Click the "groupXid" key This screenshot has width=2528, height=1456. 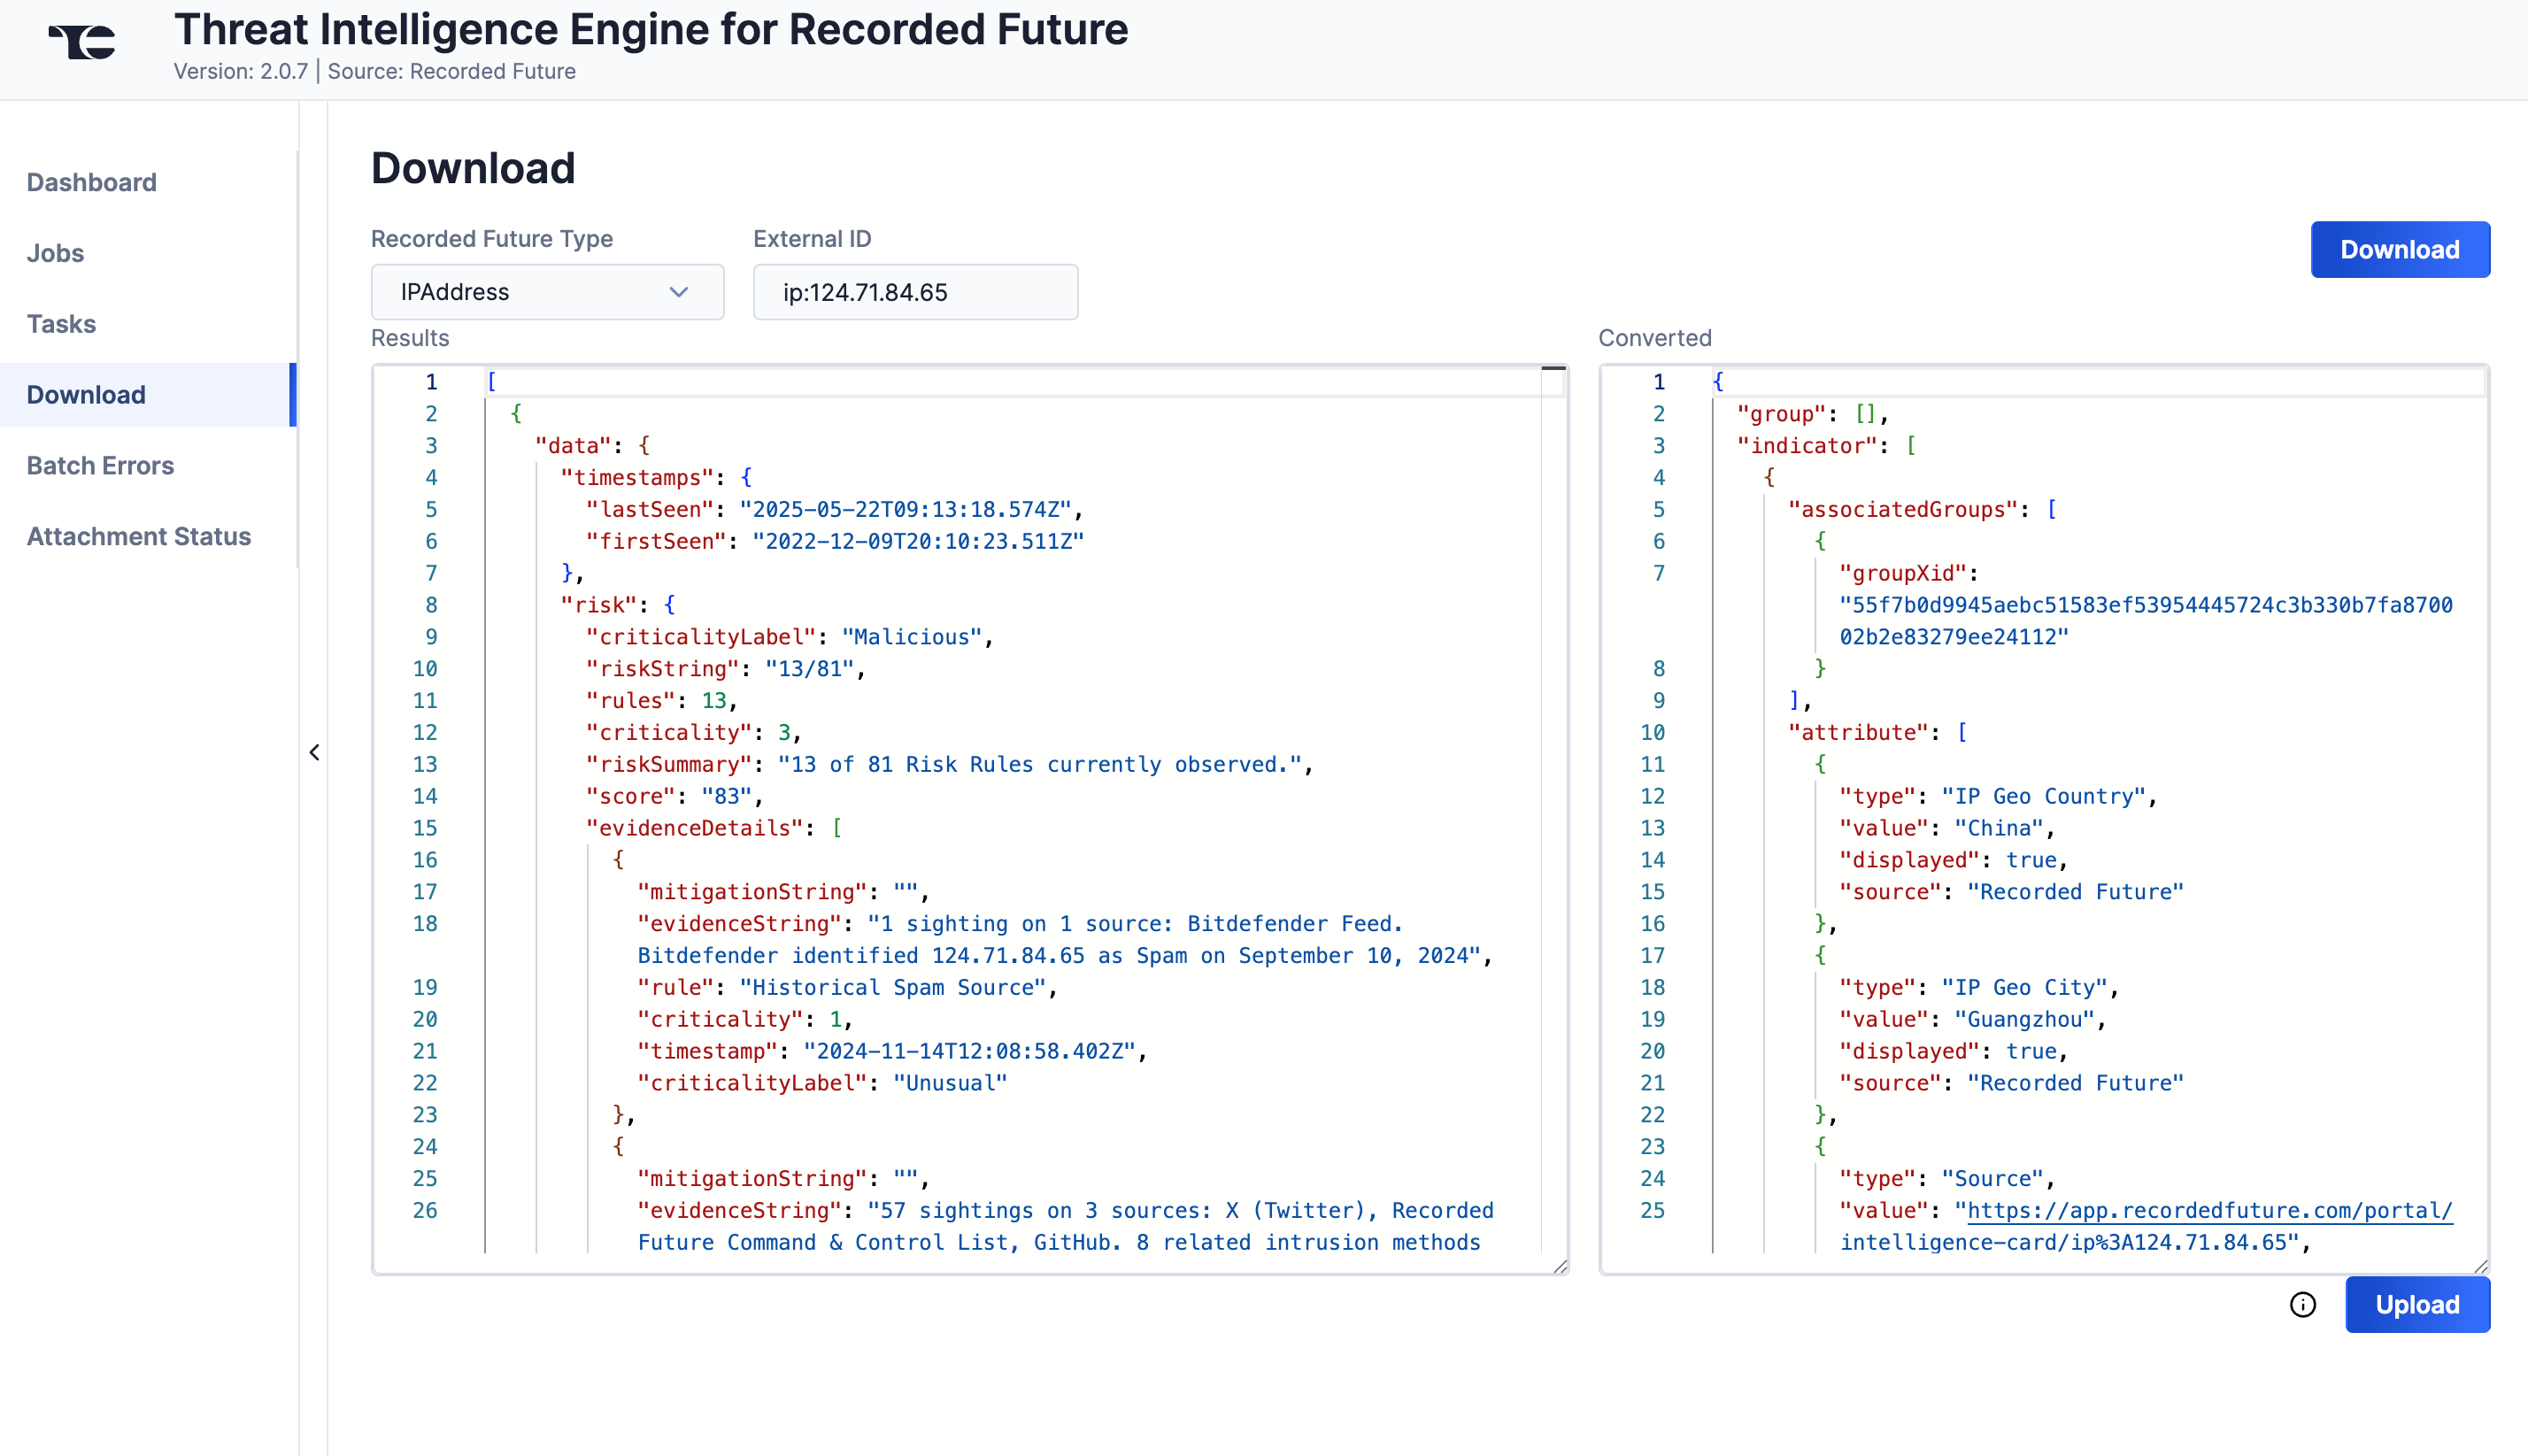coord(1902,573)
